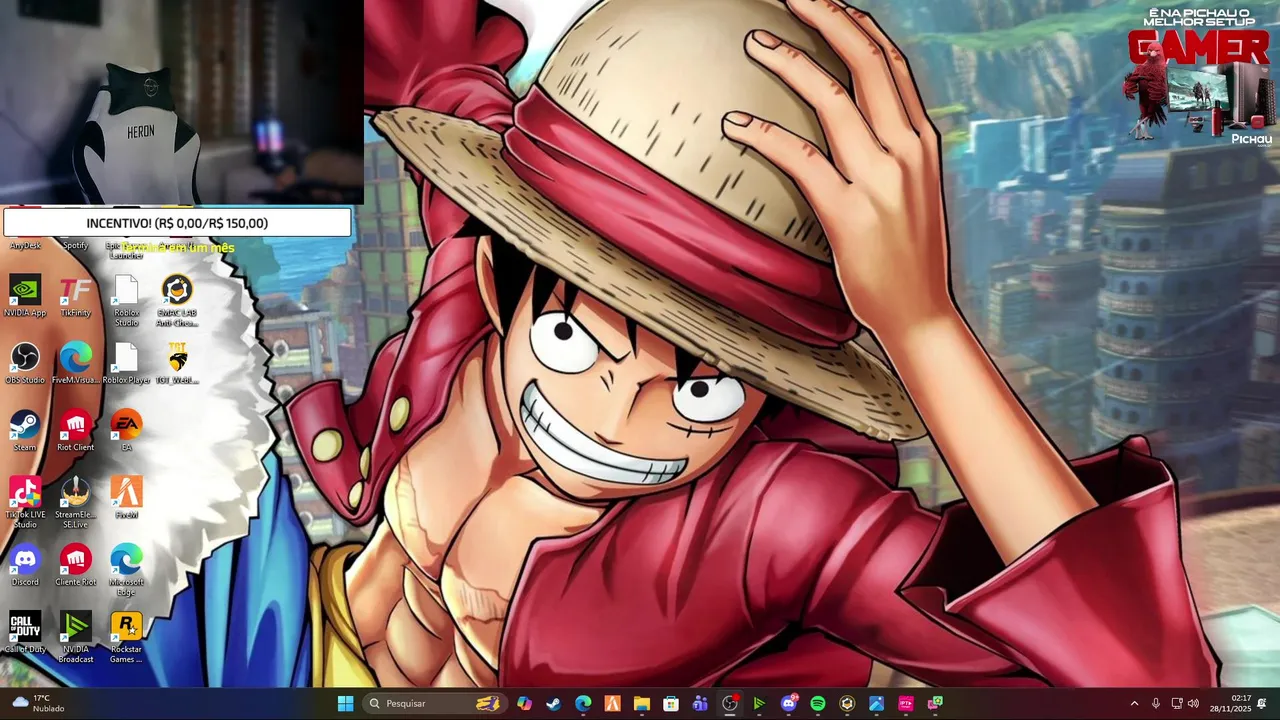Open Microsoft Store from the taskbar
1280x720 pixels.
click(671, 703)
